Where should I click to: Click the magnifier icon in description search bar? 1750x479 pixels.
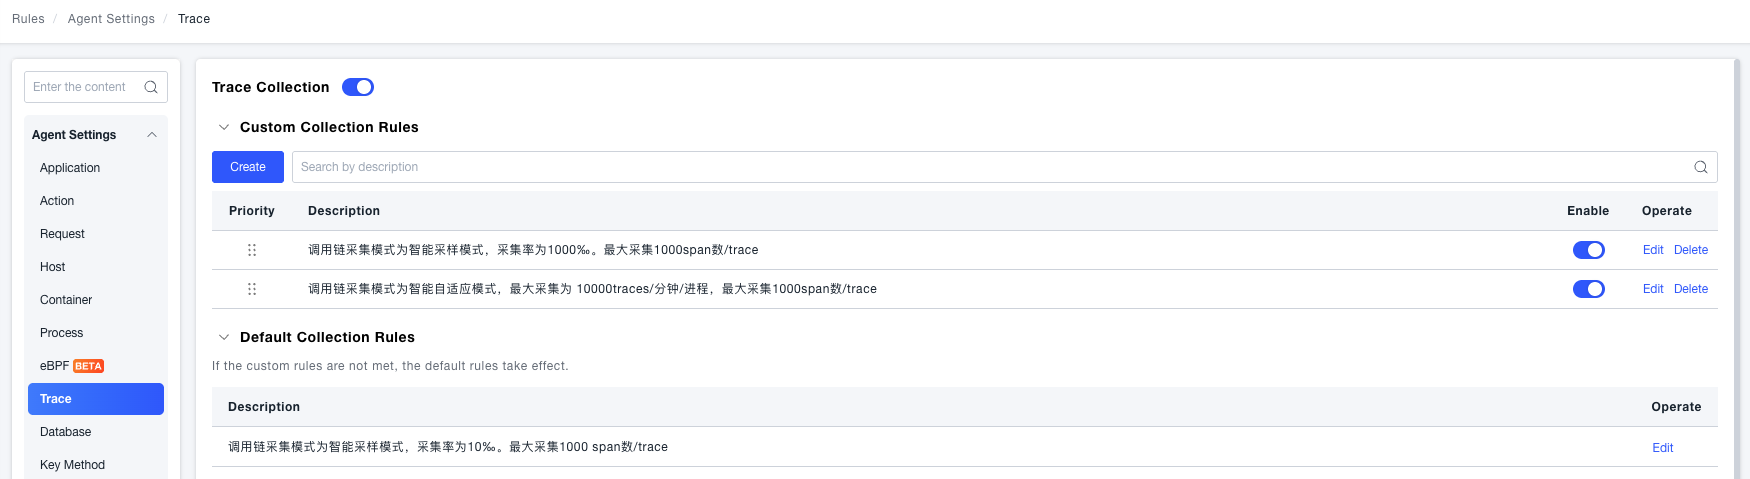tap(1700, 167)
